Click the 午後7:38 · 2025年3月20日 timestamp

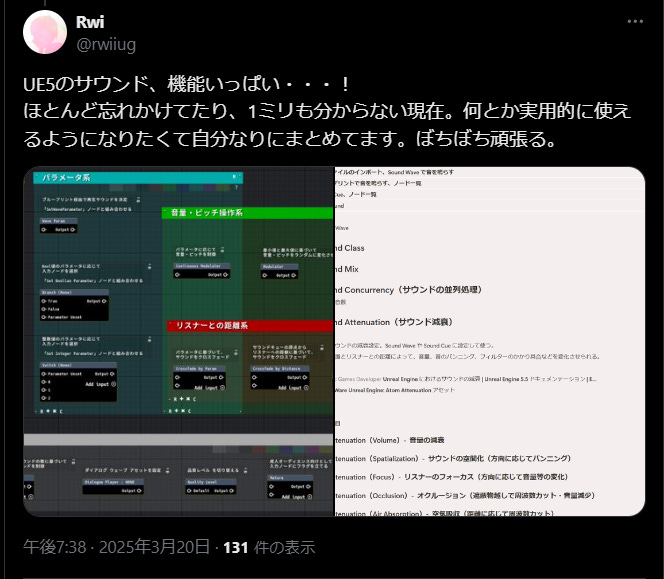116,547
